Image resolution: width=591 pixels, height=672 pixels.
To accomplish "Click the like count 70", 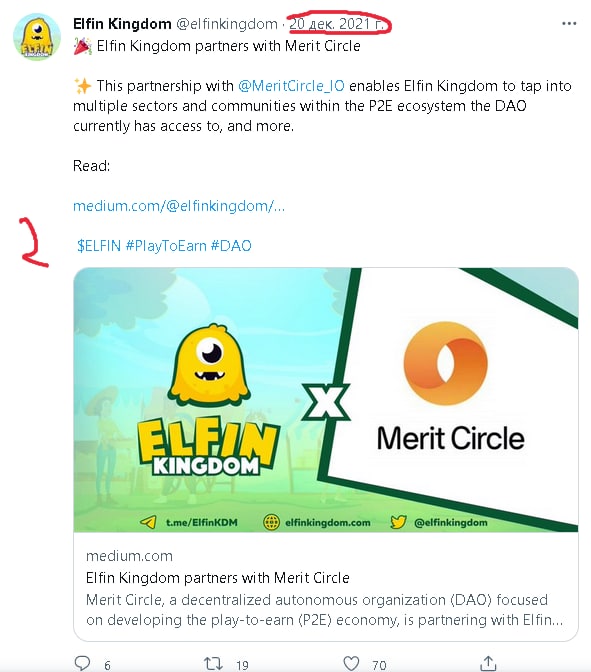I will (x=379, y=665).
